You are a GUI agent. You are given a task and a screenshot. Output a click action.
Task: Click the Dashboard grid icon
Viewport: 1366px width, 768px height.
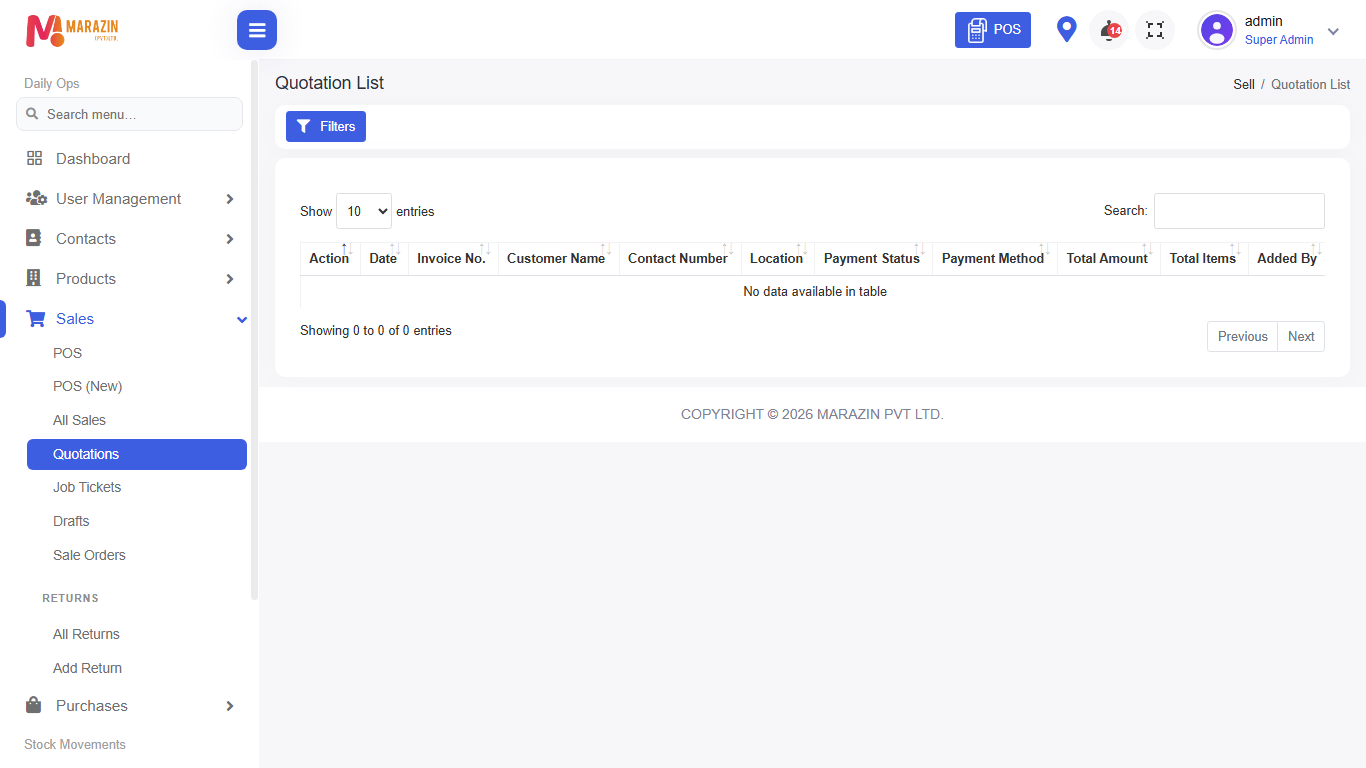tap(34, 158)
